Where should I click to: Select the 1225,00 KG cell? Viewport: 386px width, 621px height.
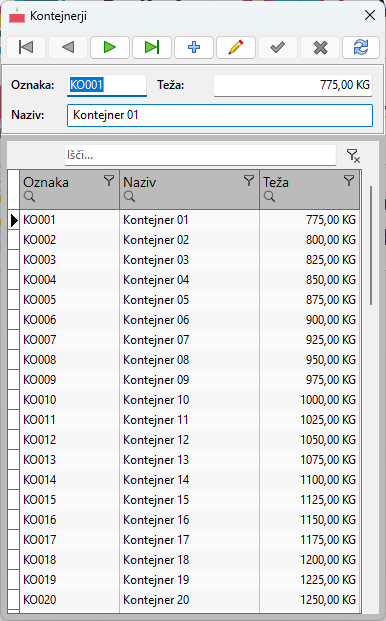(310, 580)
